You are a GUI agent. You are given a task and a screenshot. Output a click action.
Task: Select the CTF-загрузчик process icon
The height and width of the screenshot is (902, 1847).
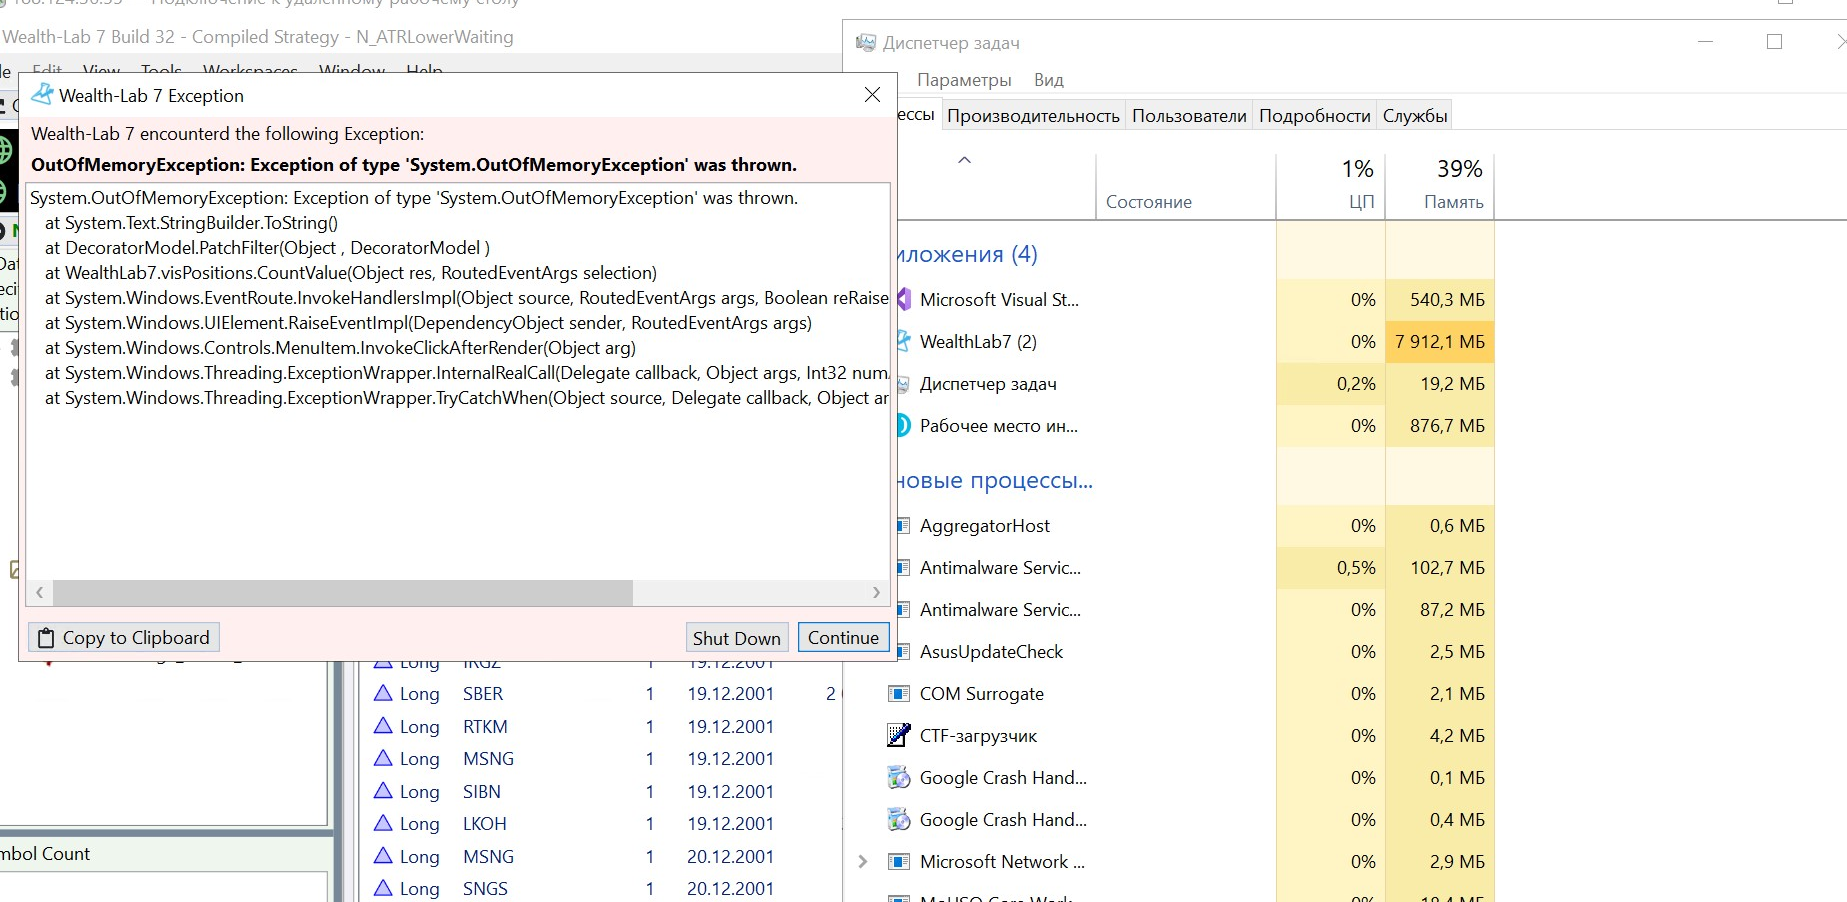tap(899, 736)
